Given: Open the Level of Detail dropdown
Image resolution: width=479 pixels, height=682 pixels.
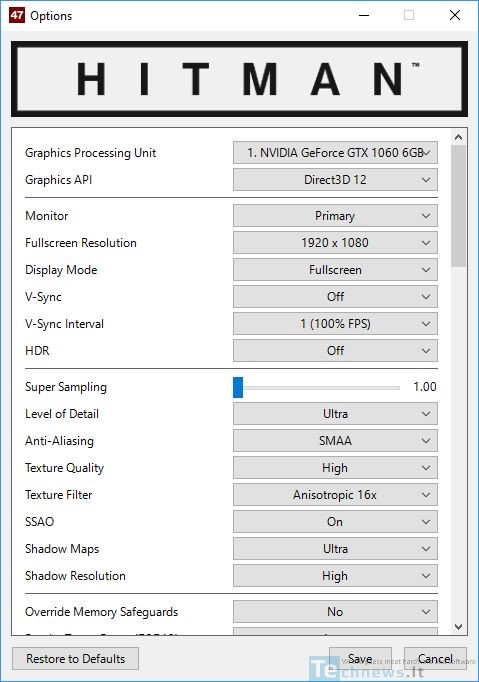Looking at the screenshot, I should pos(335,414).
